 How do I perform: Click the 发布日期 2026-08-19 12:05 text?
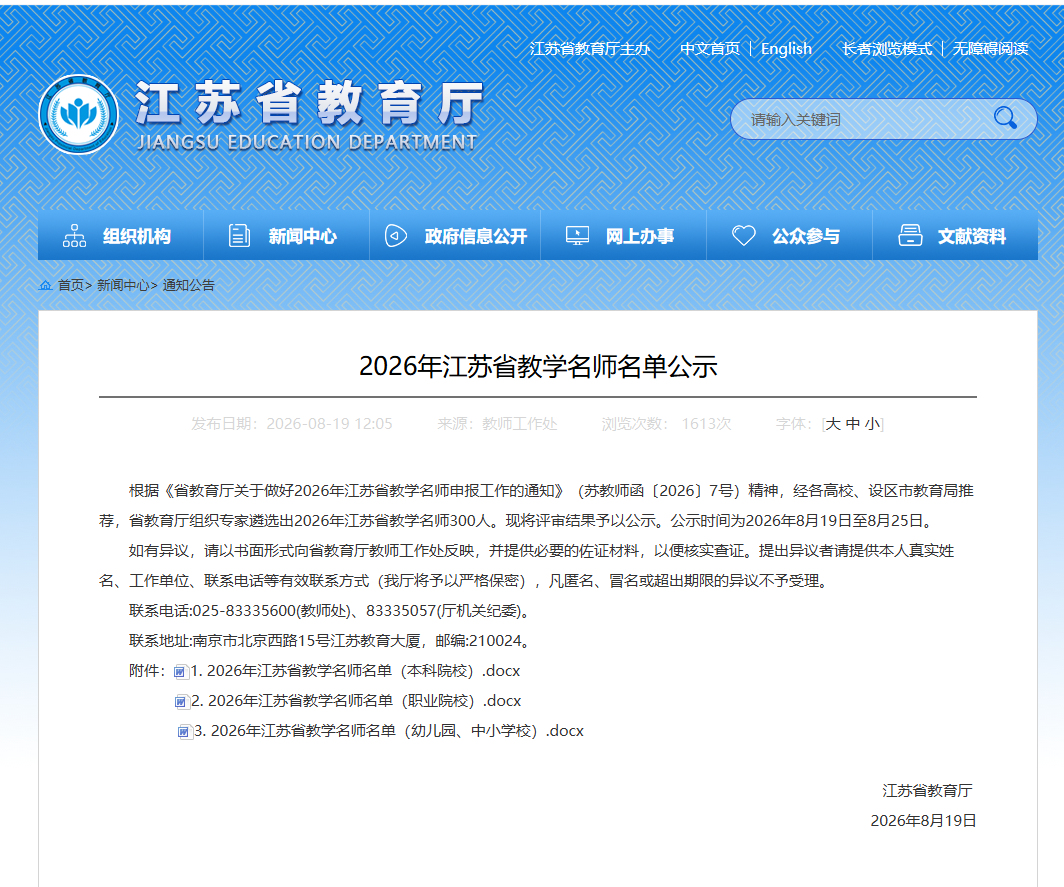(x=292, y=423)
